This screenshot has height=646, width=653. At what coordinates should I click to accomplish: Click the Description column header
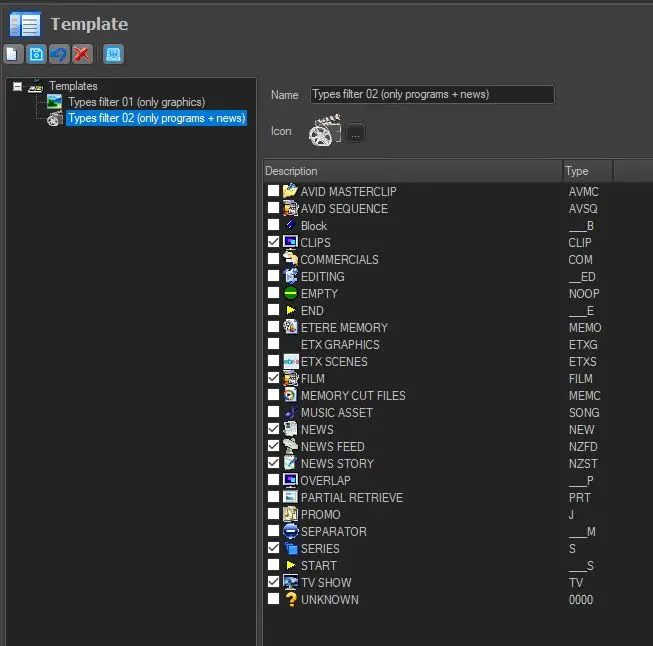tap(412, 171)
